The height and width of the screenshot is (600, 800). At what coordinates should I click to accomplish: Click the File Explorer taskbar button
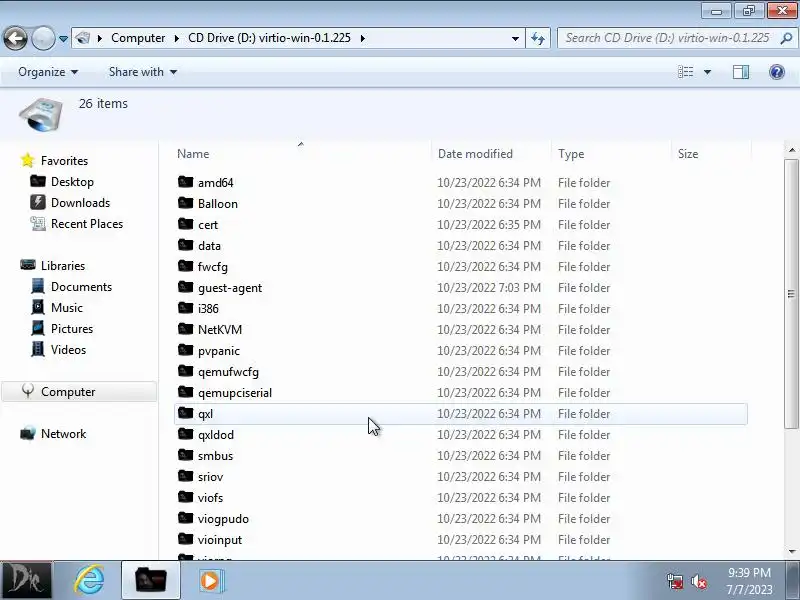click(151, 581)
